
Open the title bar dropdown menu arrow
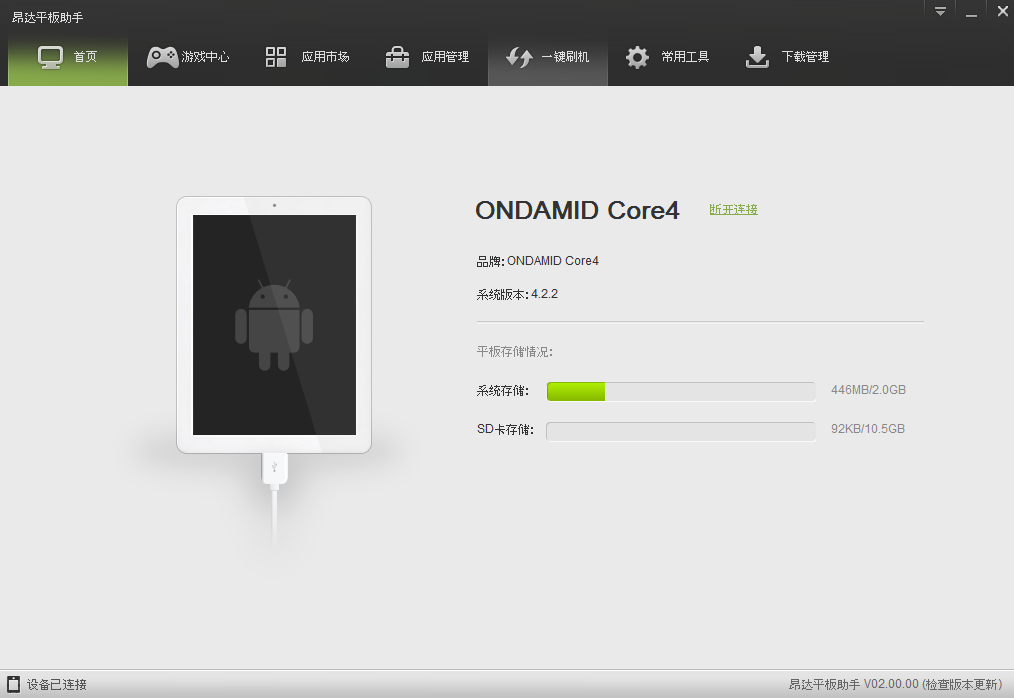pyautogui.click(x=940, y=11)
